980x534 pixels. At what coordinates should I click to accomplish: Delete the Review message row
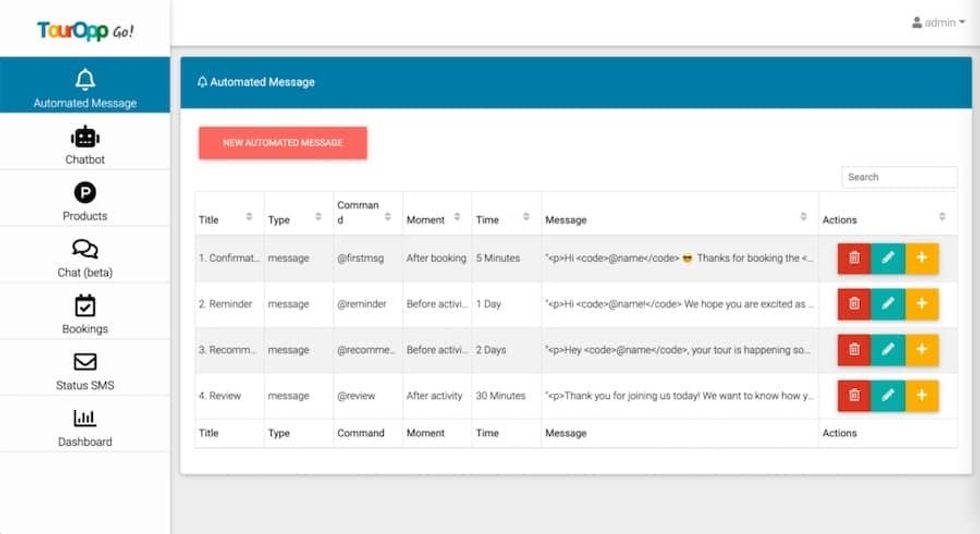[x=854, y=395]
